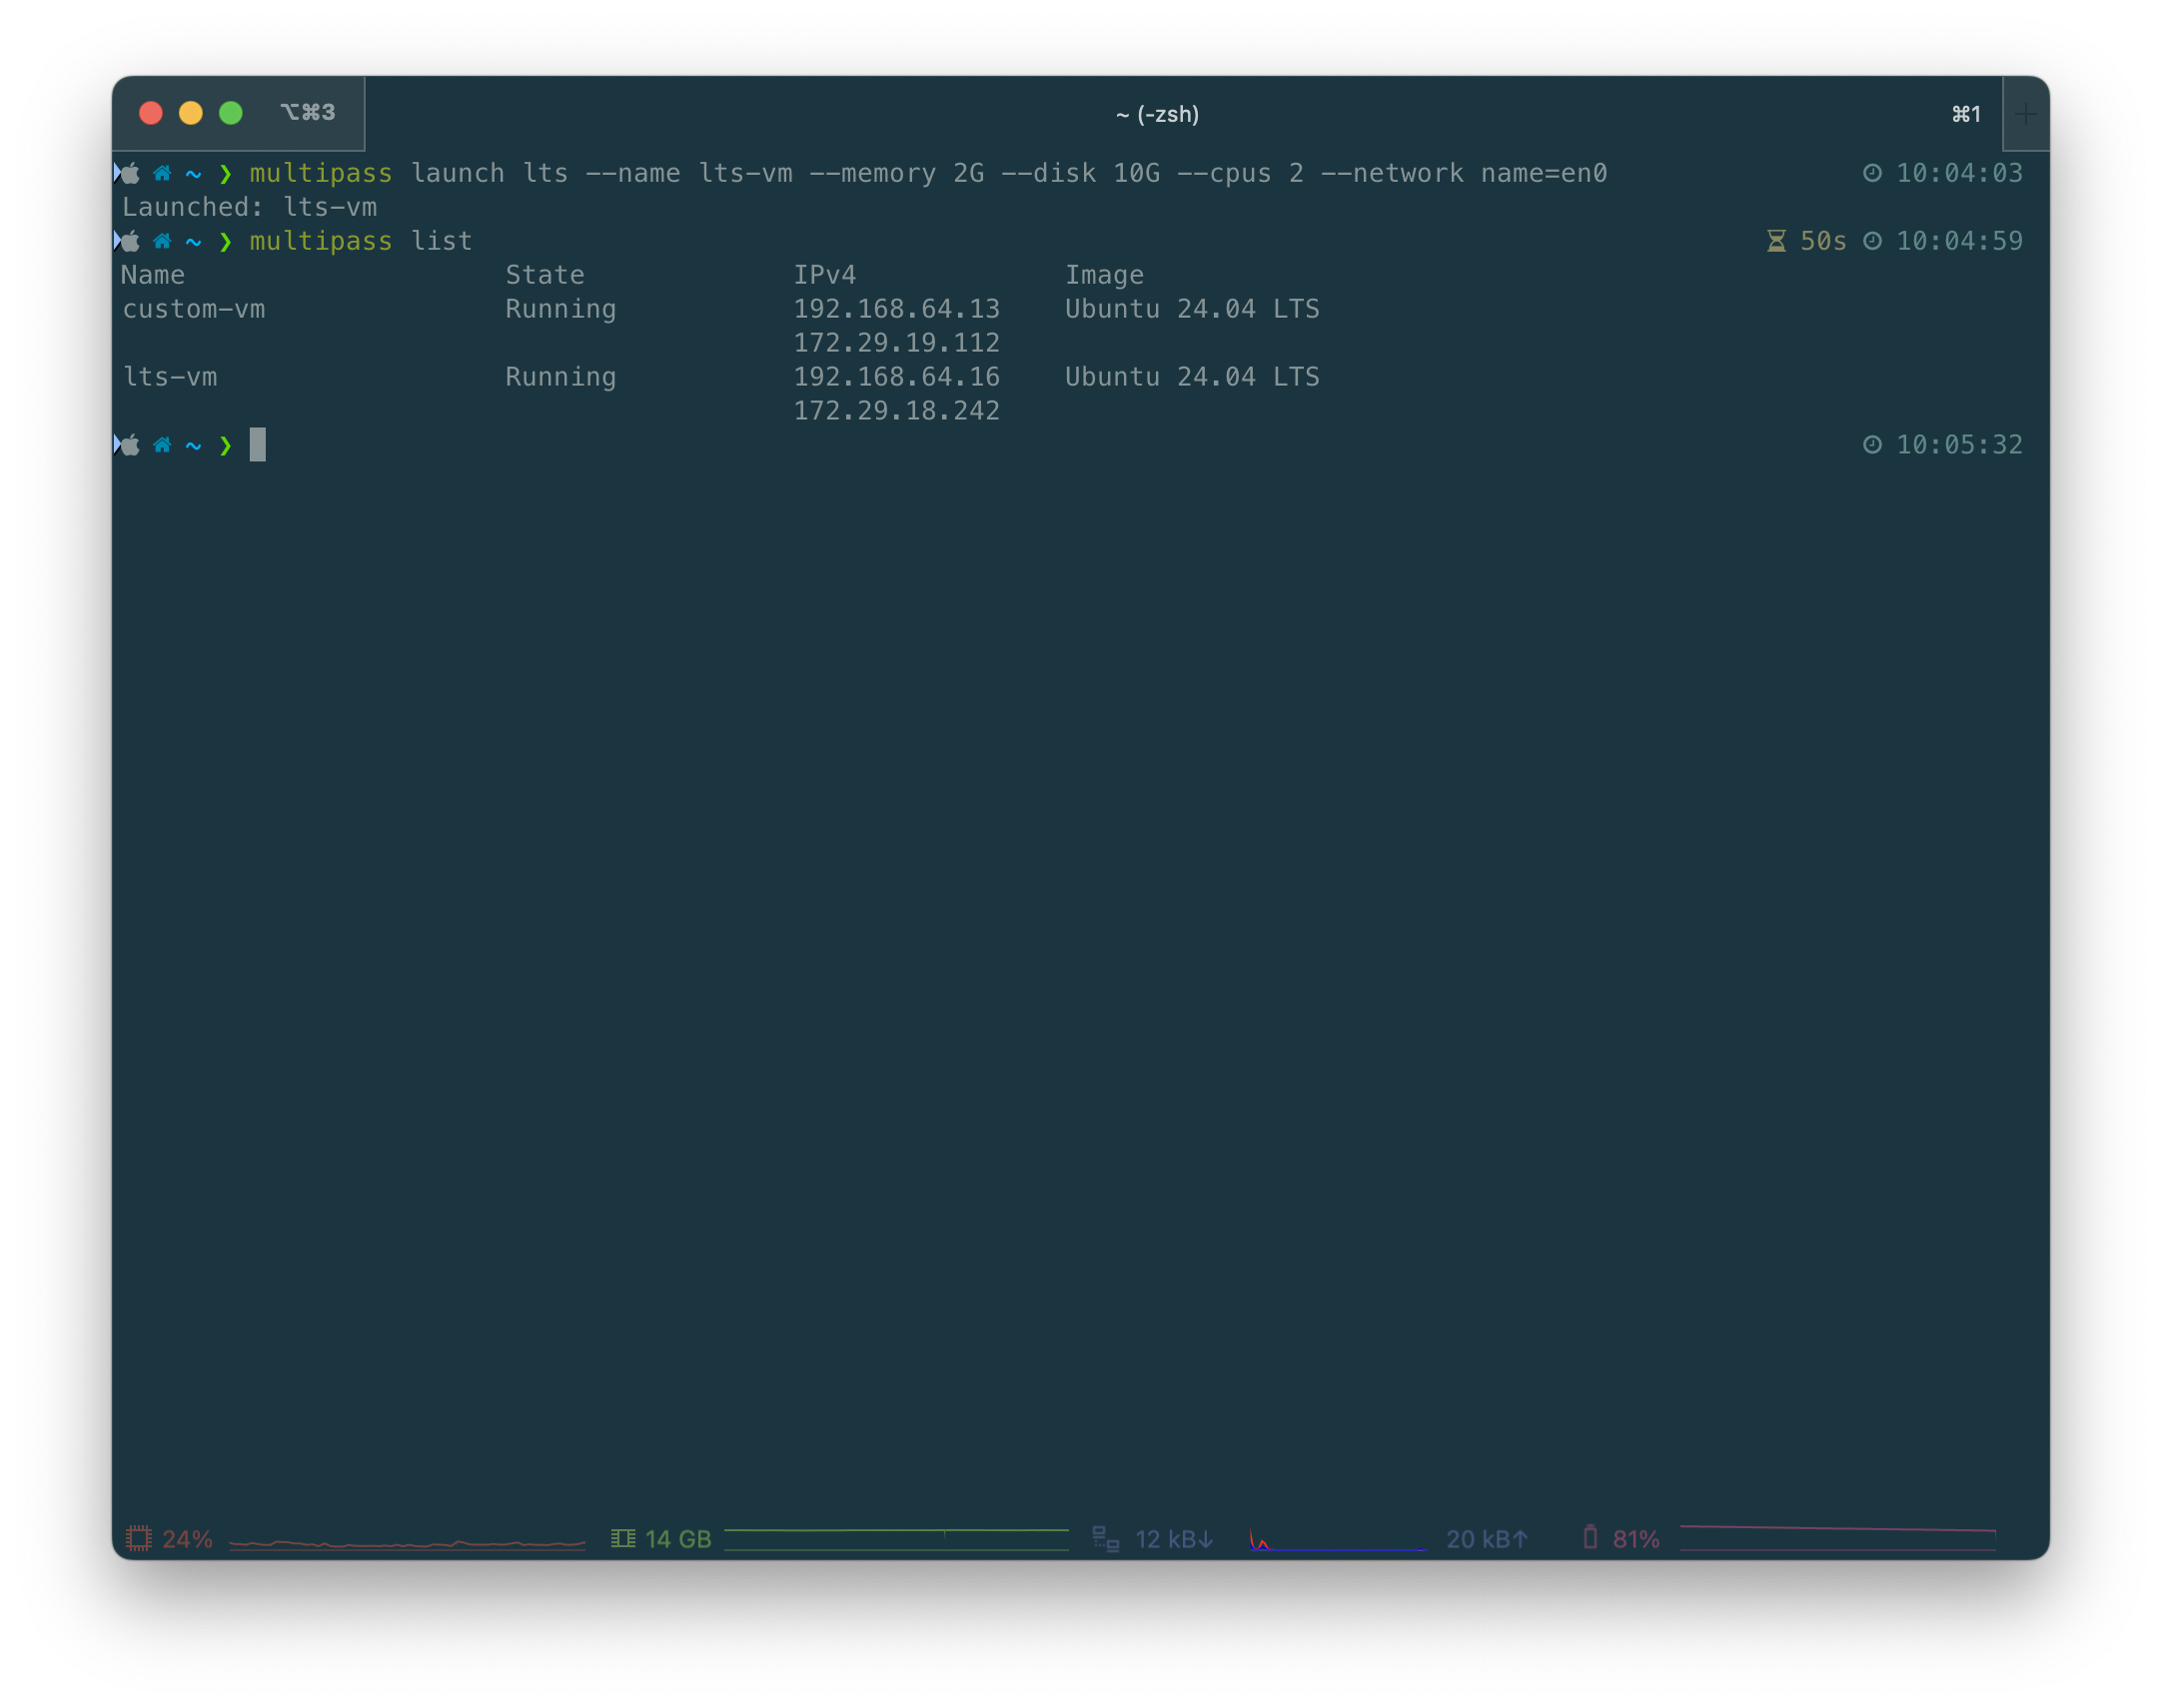Click the hourglass duration icon
2162x1708 pixels.
pyautogui.click(x=1776, y=241)
